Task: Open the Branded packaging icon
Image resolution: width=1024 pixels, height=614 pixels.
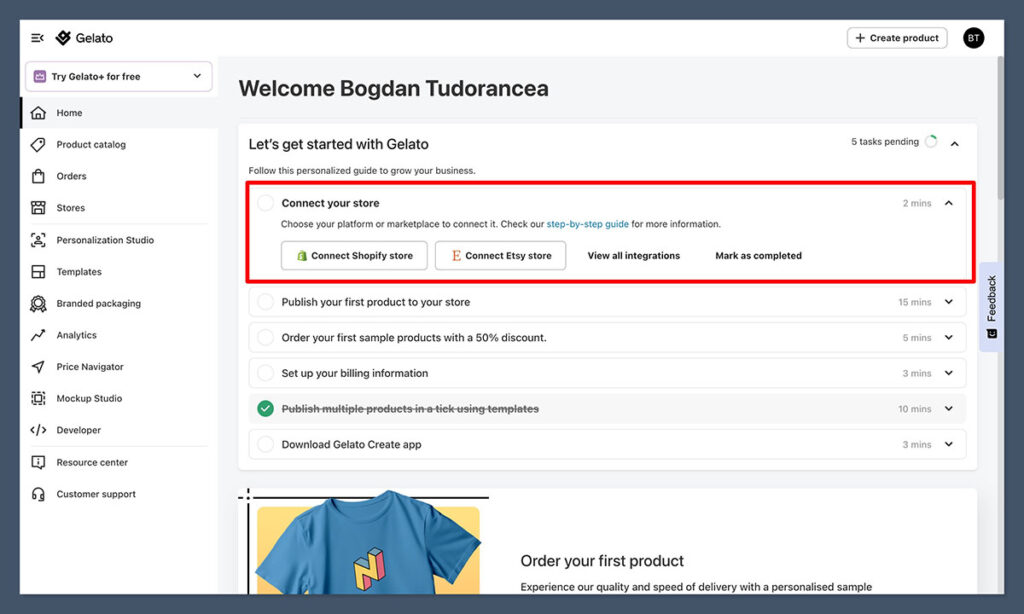Action: (38, 303)
